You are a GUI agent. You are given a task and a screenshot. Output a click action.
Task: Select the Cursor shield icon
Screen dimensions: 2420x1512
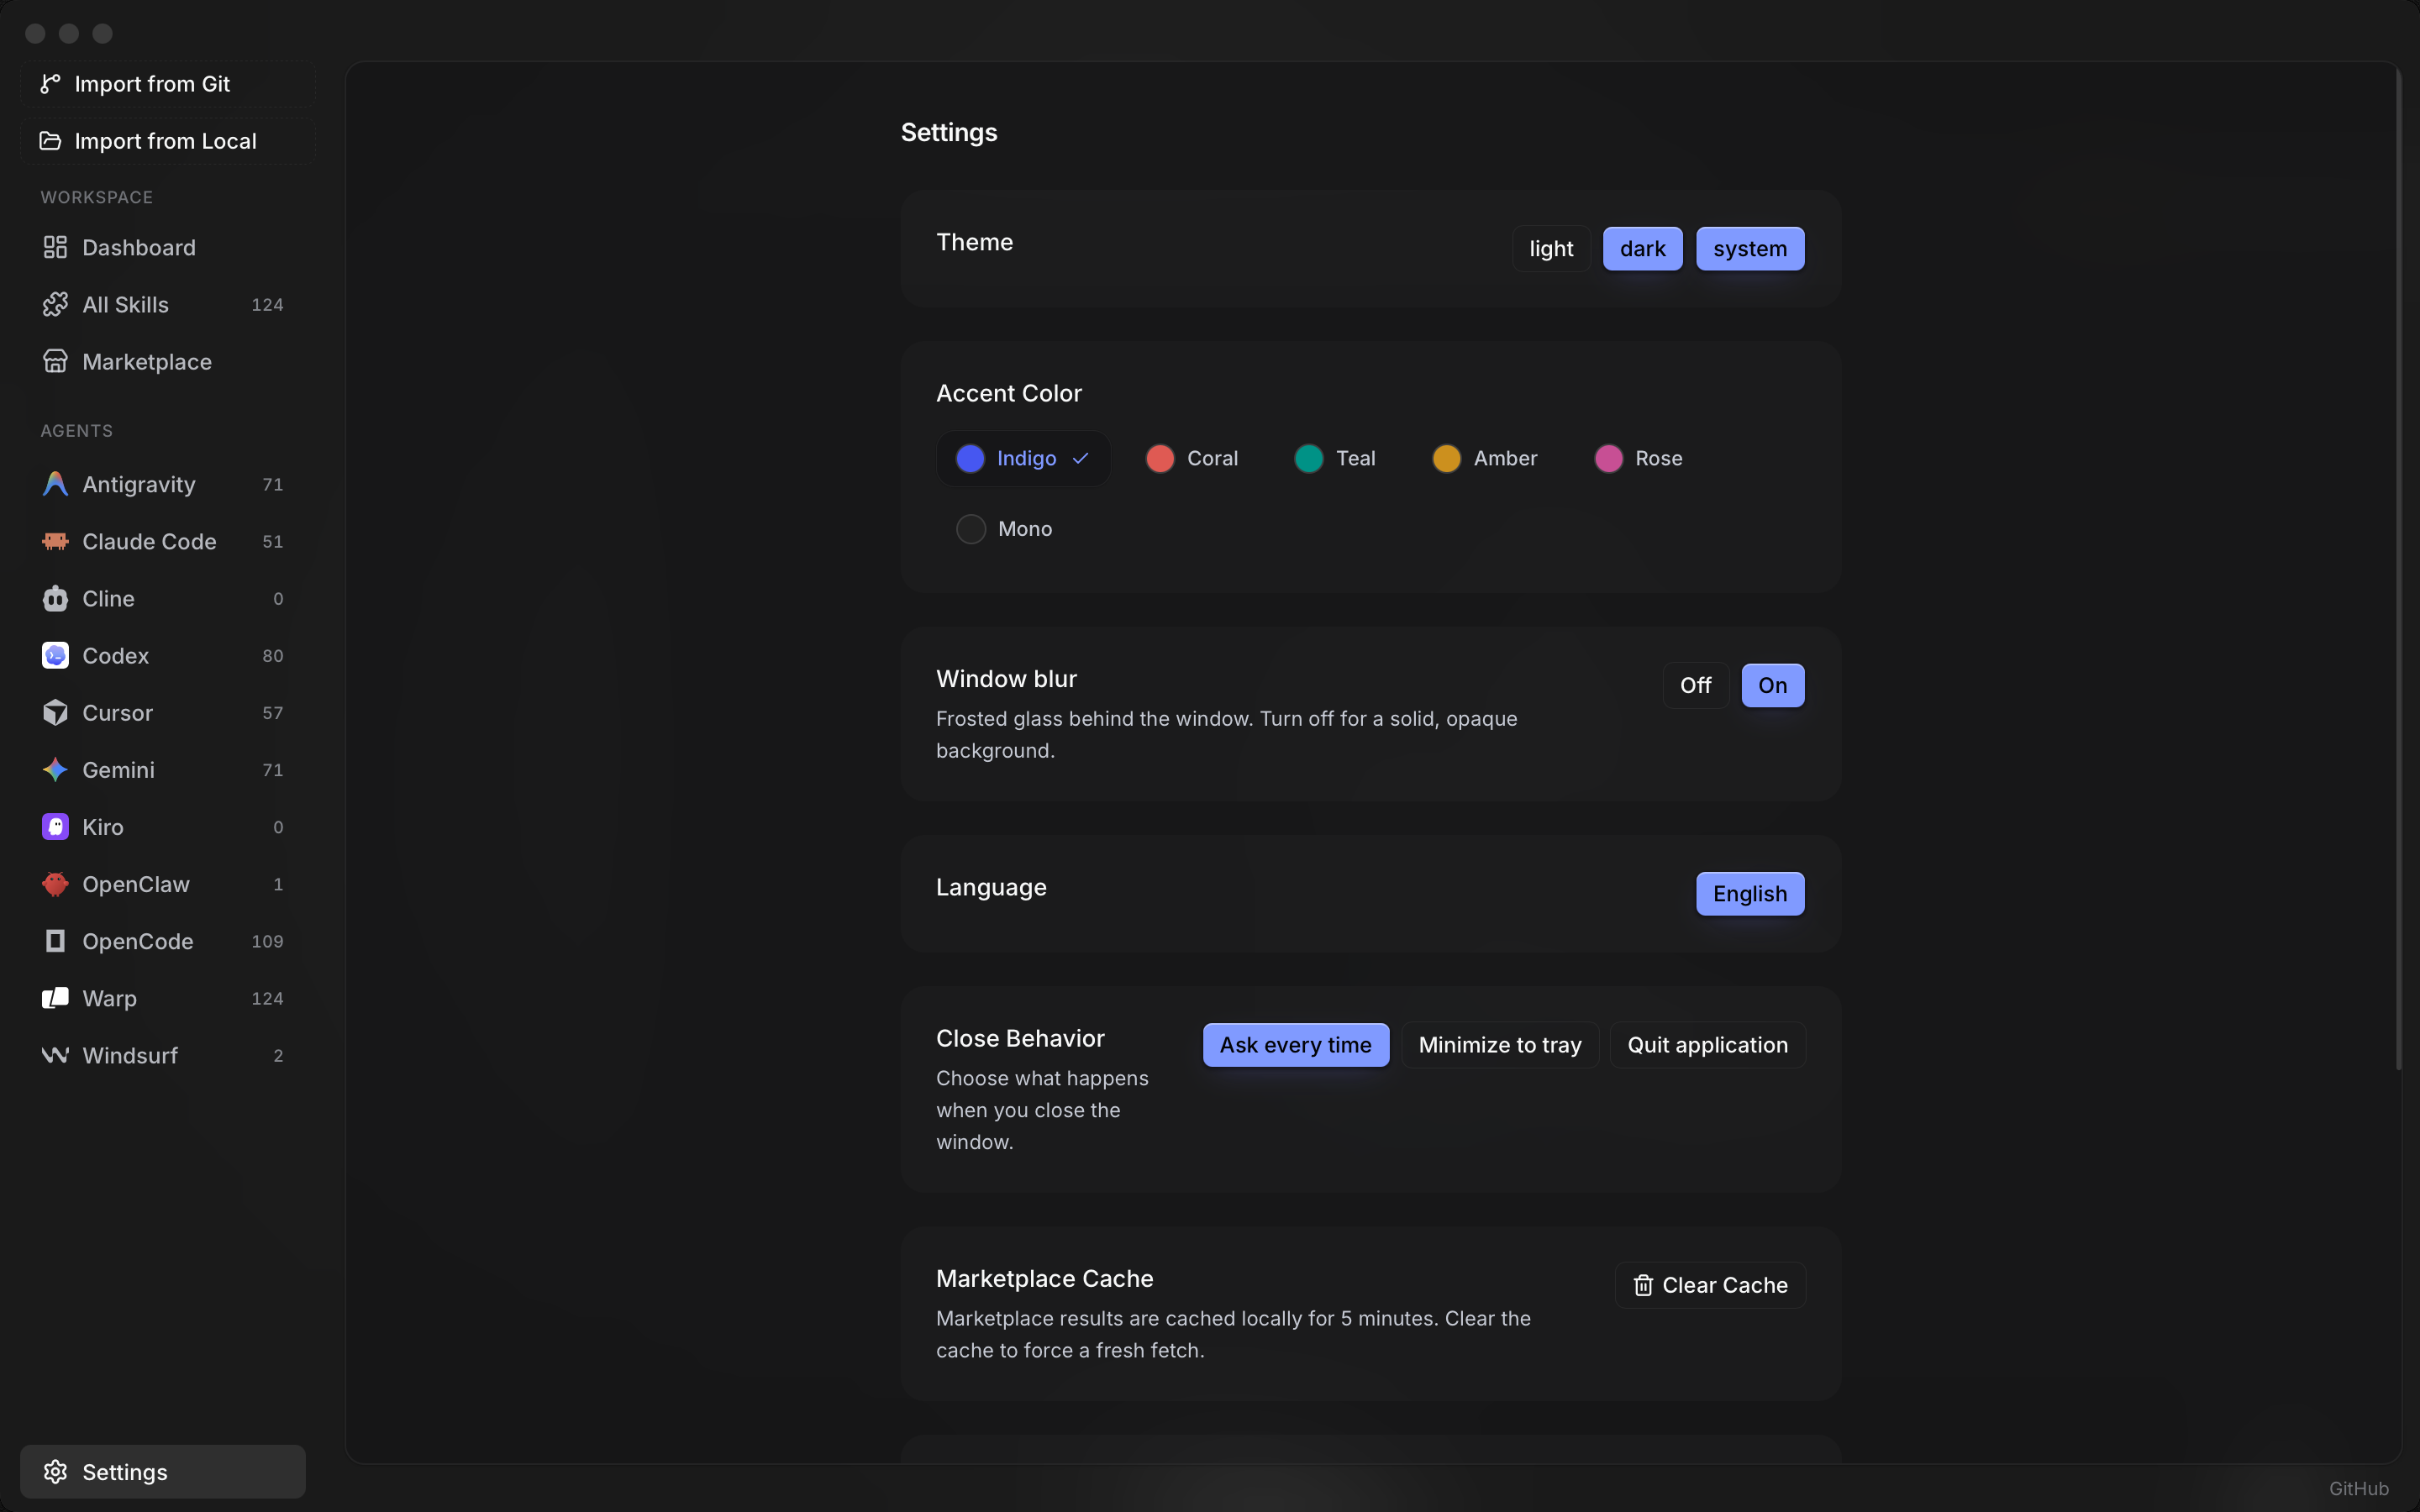click(55, 712)
